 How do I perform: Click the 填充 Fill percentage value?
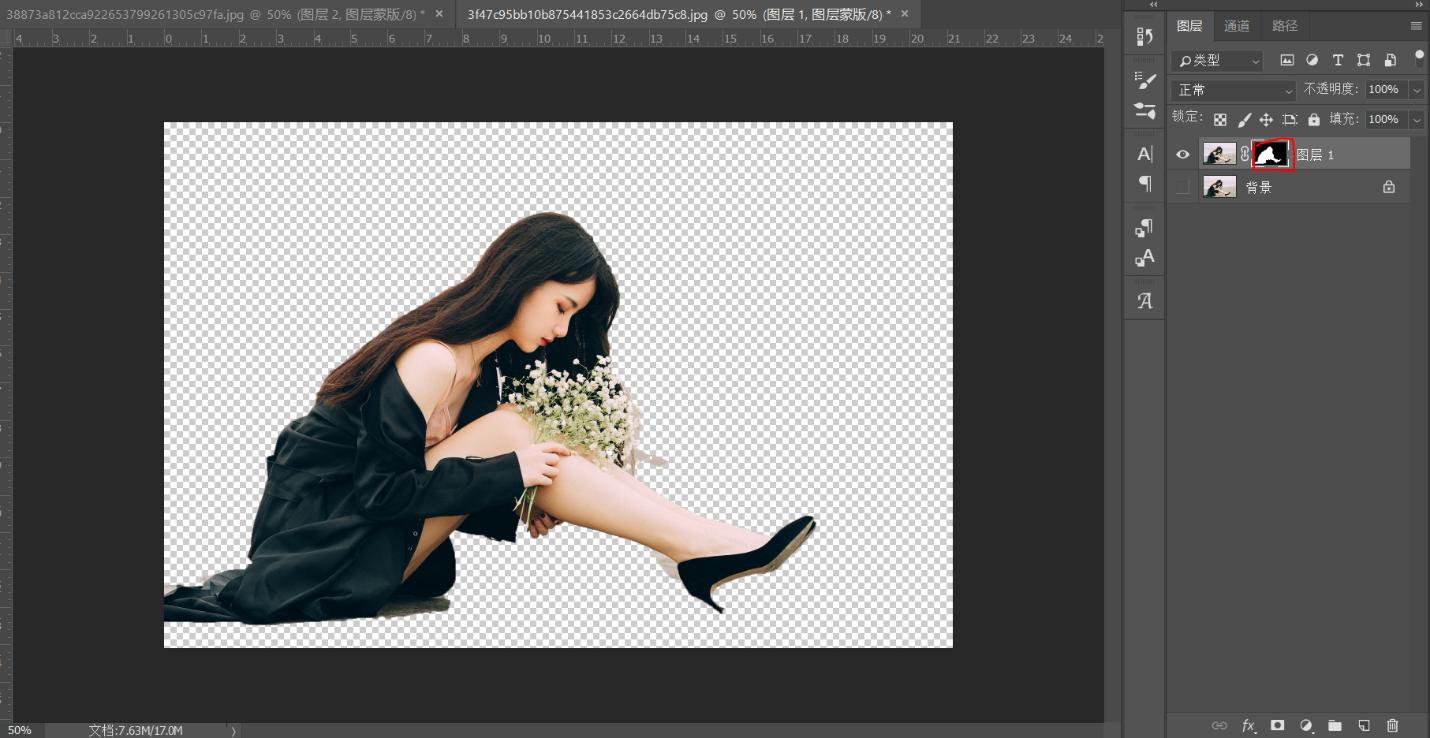[x=1384, y=119]
